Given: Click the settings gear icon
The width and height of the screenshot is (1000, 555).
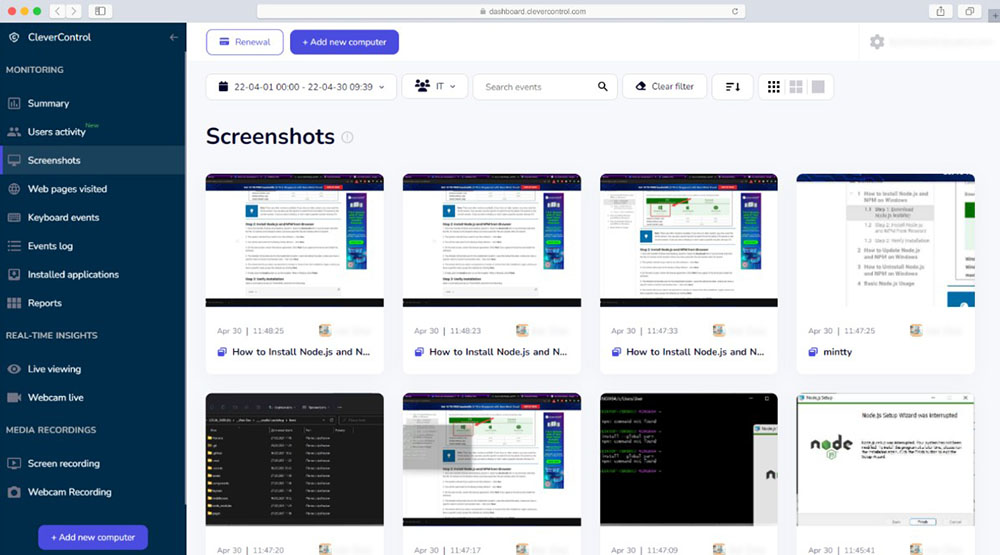Looking at the screenshot, I should coord(877,42).
